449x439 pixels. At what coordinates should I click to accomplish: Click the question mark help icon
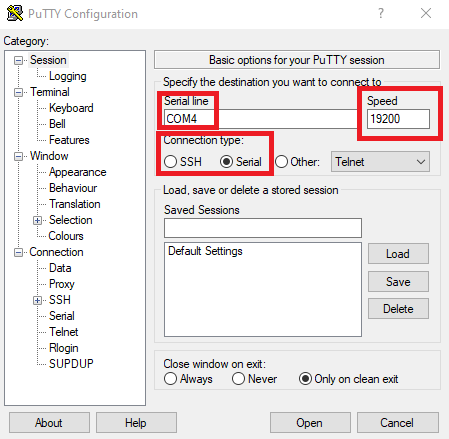(381, 13)
